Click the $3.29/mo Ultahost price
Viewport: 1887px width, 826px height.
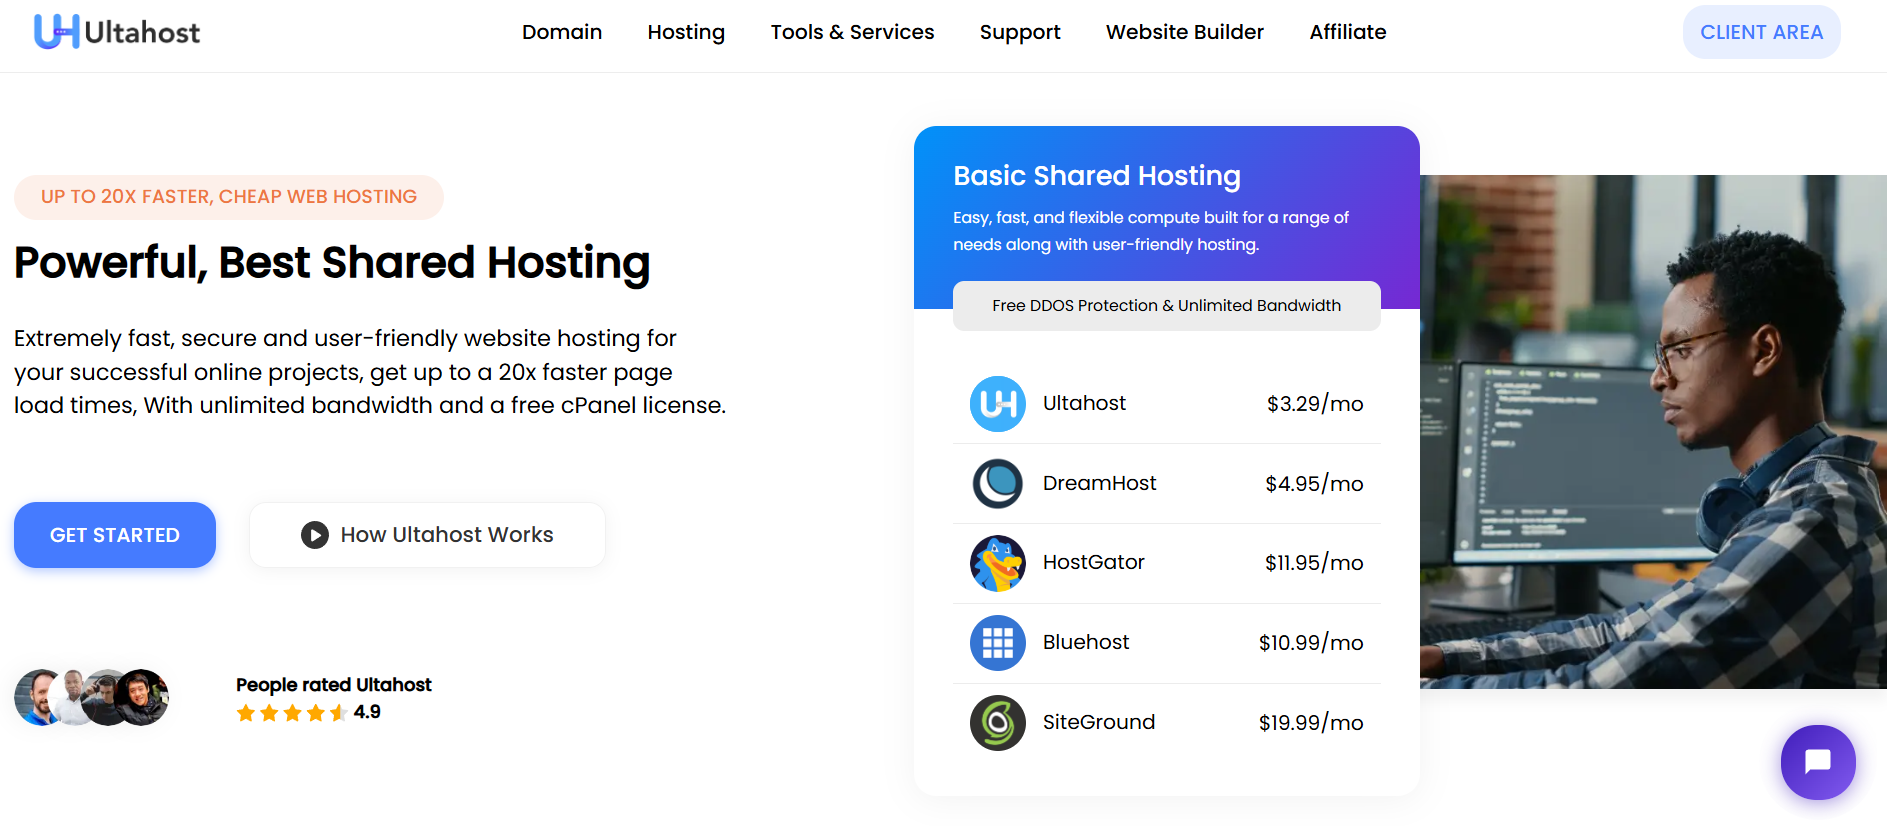point(1315,404)
